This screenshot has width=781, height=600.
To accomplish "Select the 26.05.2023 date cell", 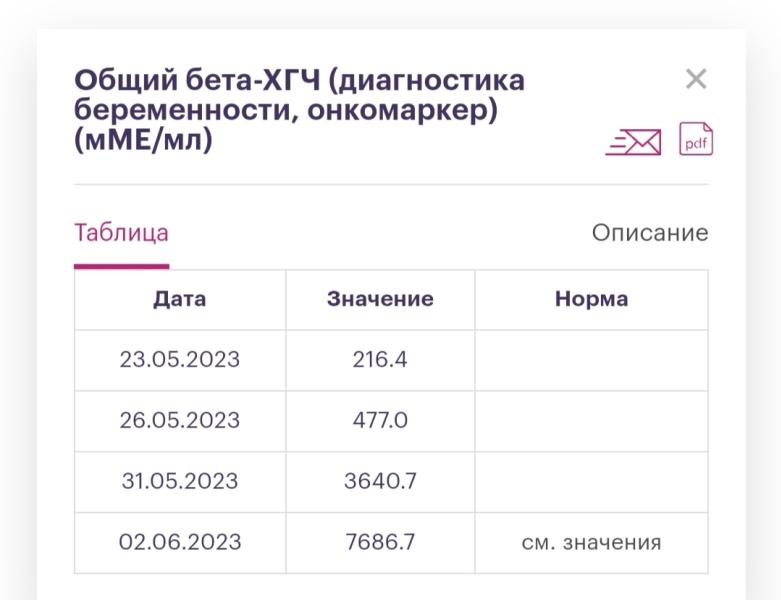I will 180,421.
